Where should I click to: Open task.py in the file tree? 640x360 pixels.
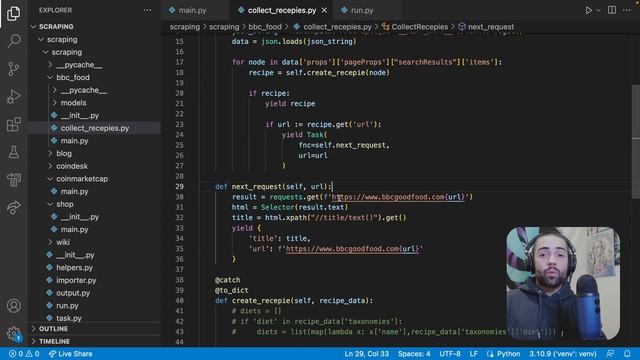(69, 318)
